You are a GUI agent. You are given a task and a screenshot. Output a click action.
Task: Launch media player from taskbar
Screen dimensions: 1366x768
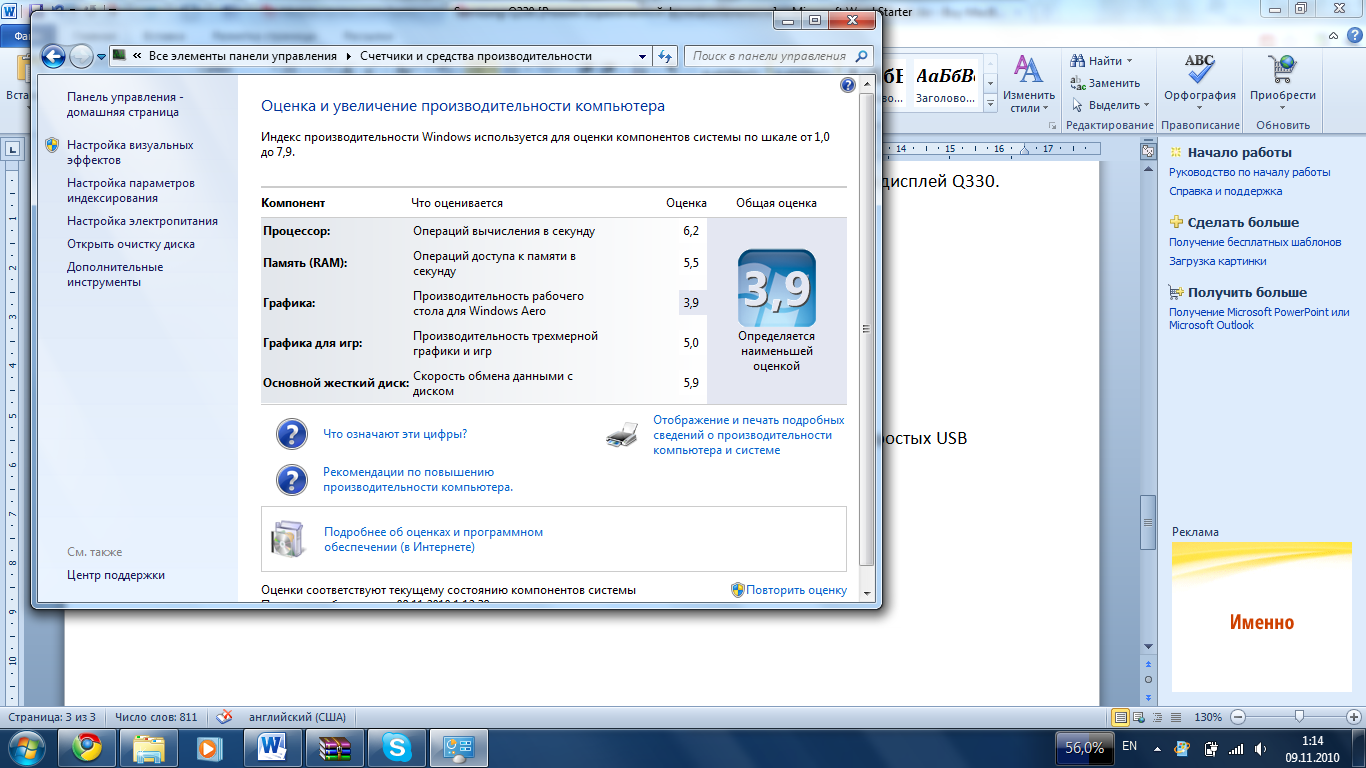click(210, 747)
